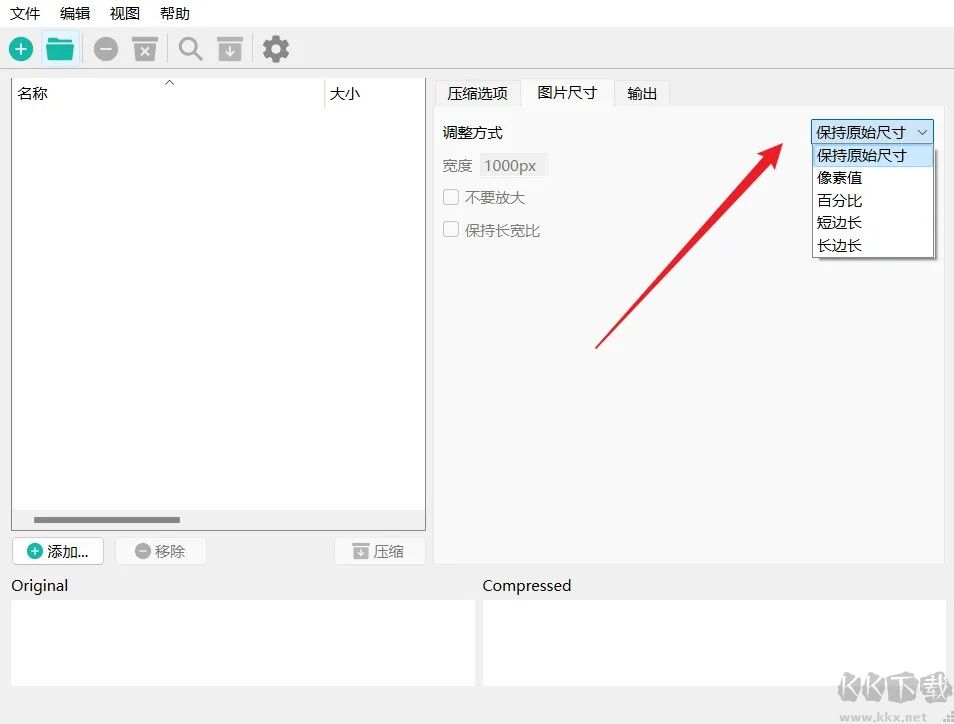Clear the list with the box-x icon
Image resolution: width=954 pixels, height=724 pixels.
[x=145, y=49]
